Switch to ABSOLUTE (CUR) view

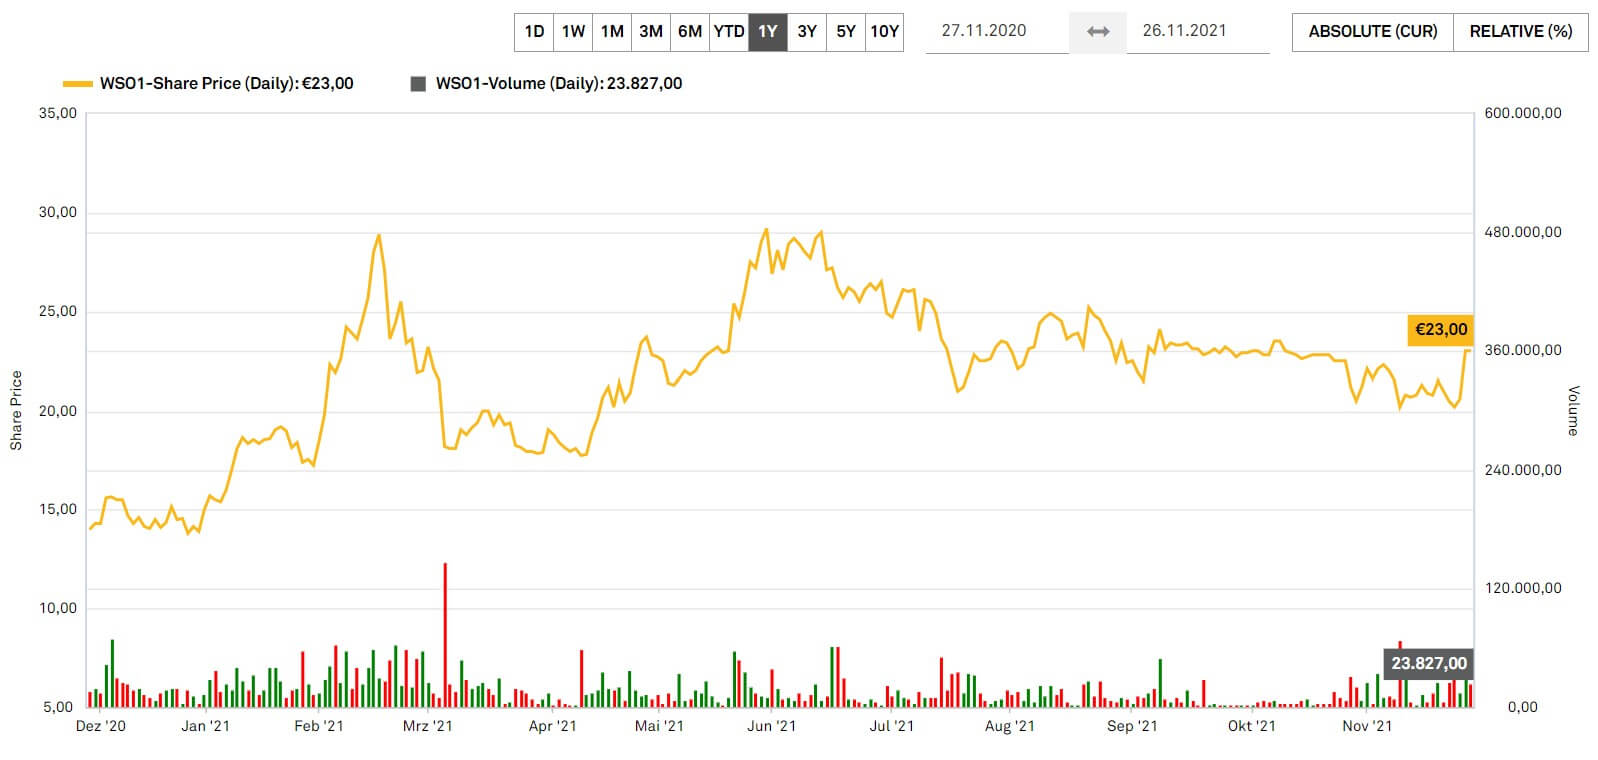click(x=1372, y=32)
